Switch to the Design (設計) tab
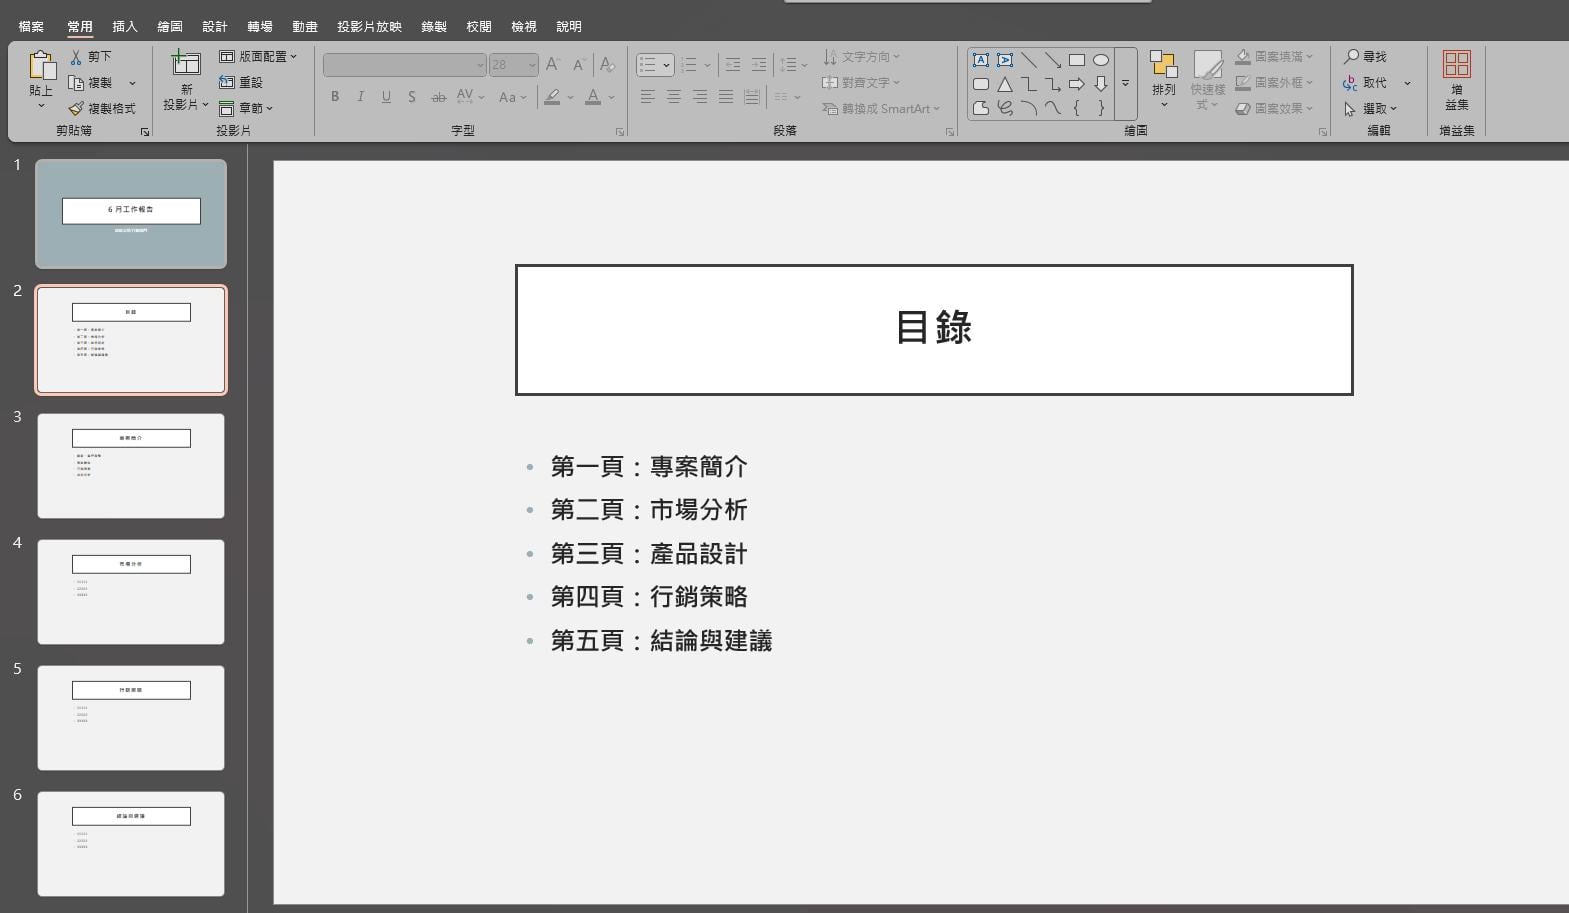The width and height of the screenshot is (1569, 913). click(215, 27)
